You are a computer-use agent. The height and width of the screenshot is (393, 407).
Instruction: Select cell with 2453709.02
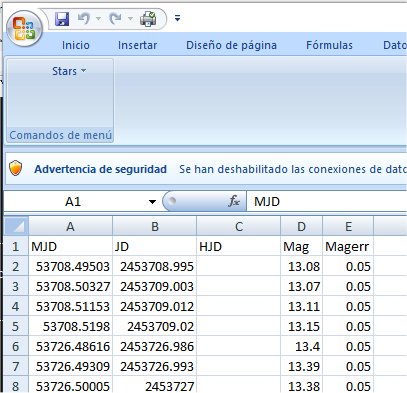[x=155, y=326]
